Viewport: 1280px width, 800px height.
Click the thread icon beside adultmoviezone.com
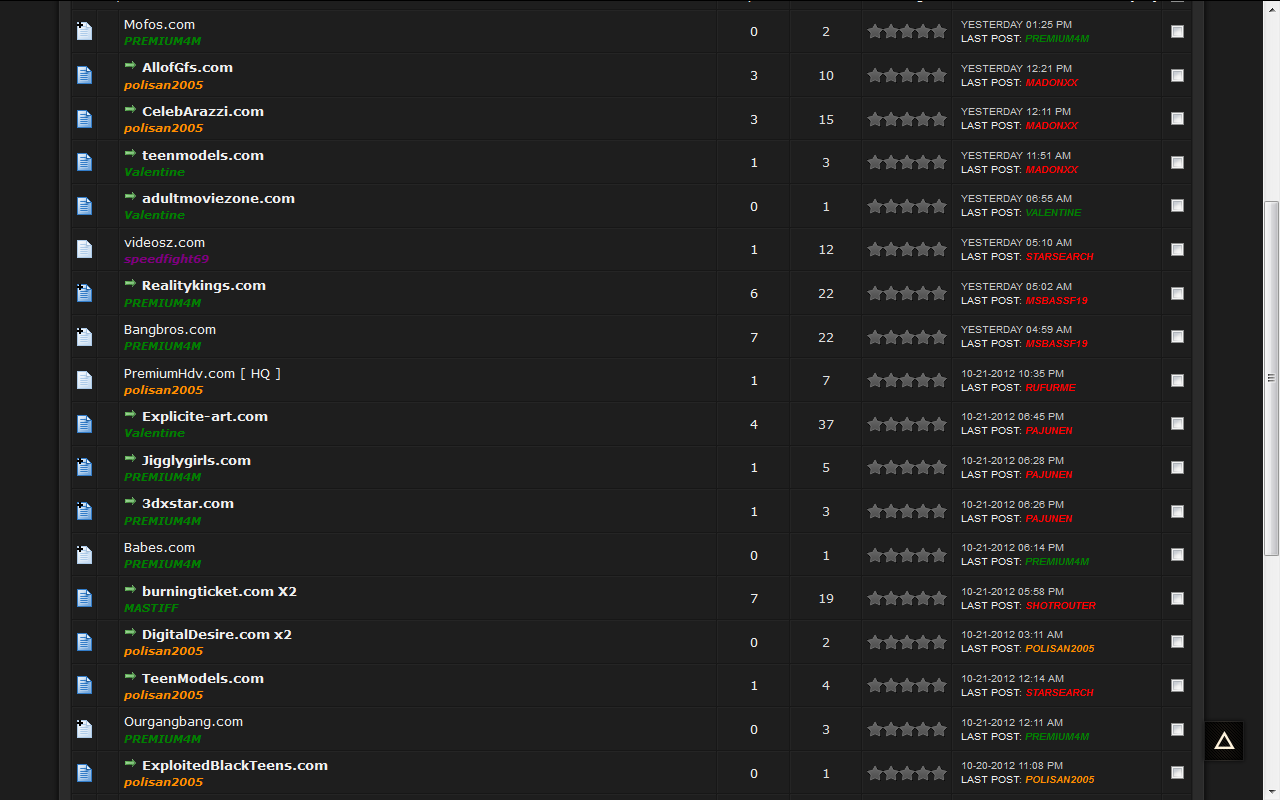[x=84, y=206]
